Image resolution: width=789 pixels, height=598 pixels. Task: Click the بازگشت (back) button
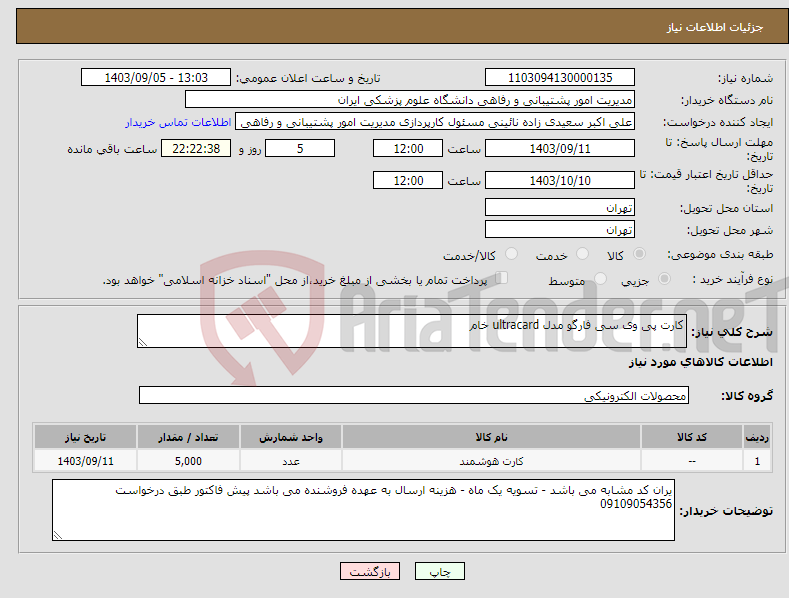[x=370, y=571]
